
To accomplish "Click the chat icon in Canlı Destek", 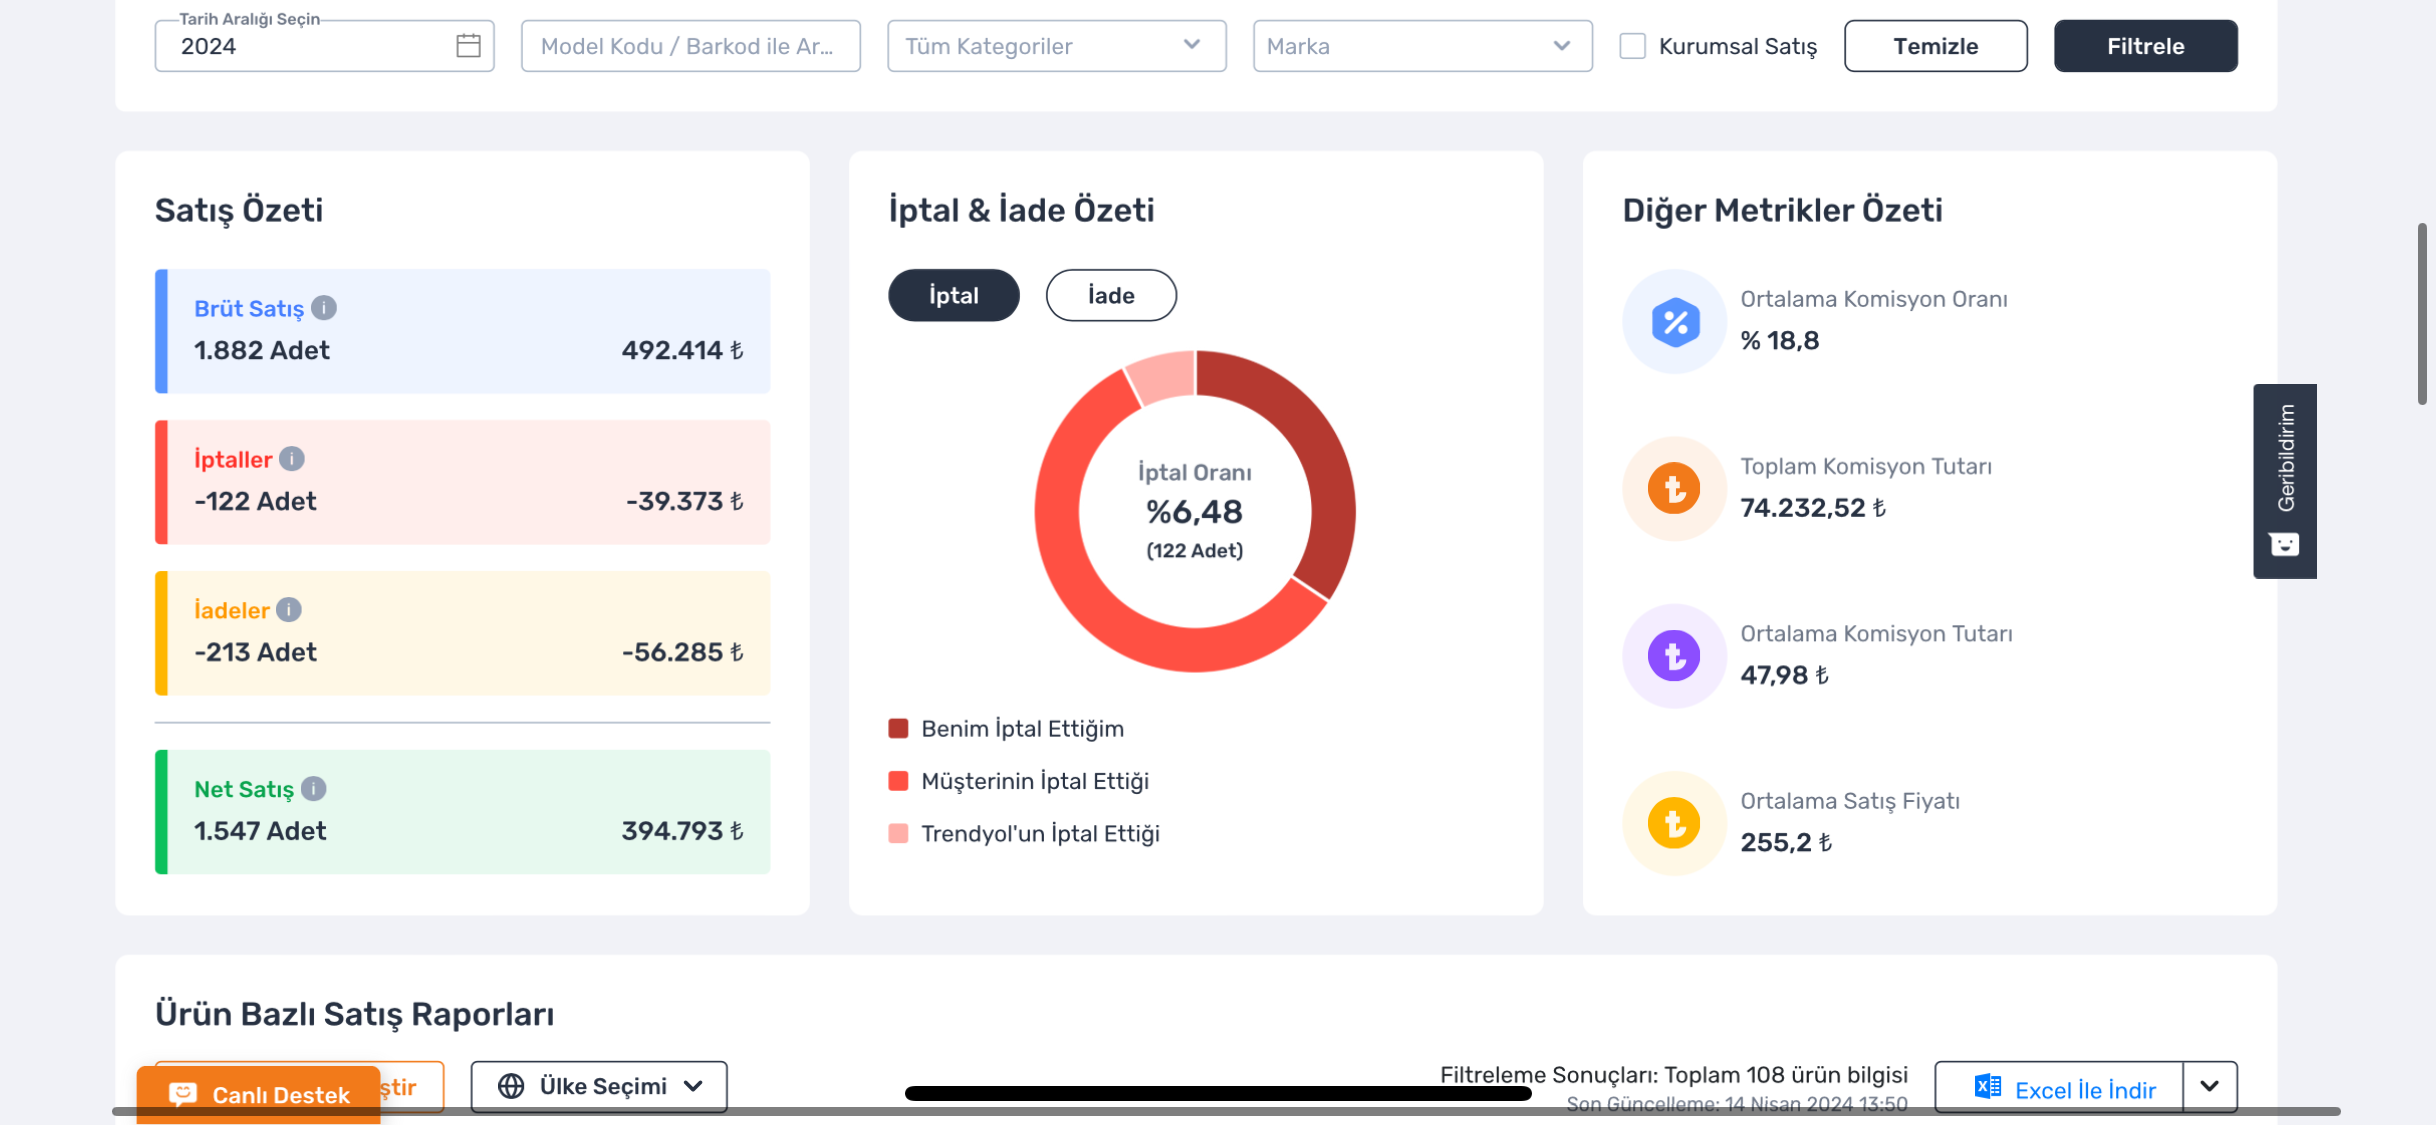I will [183, 1095].
